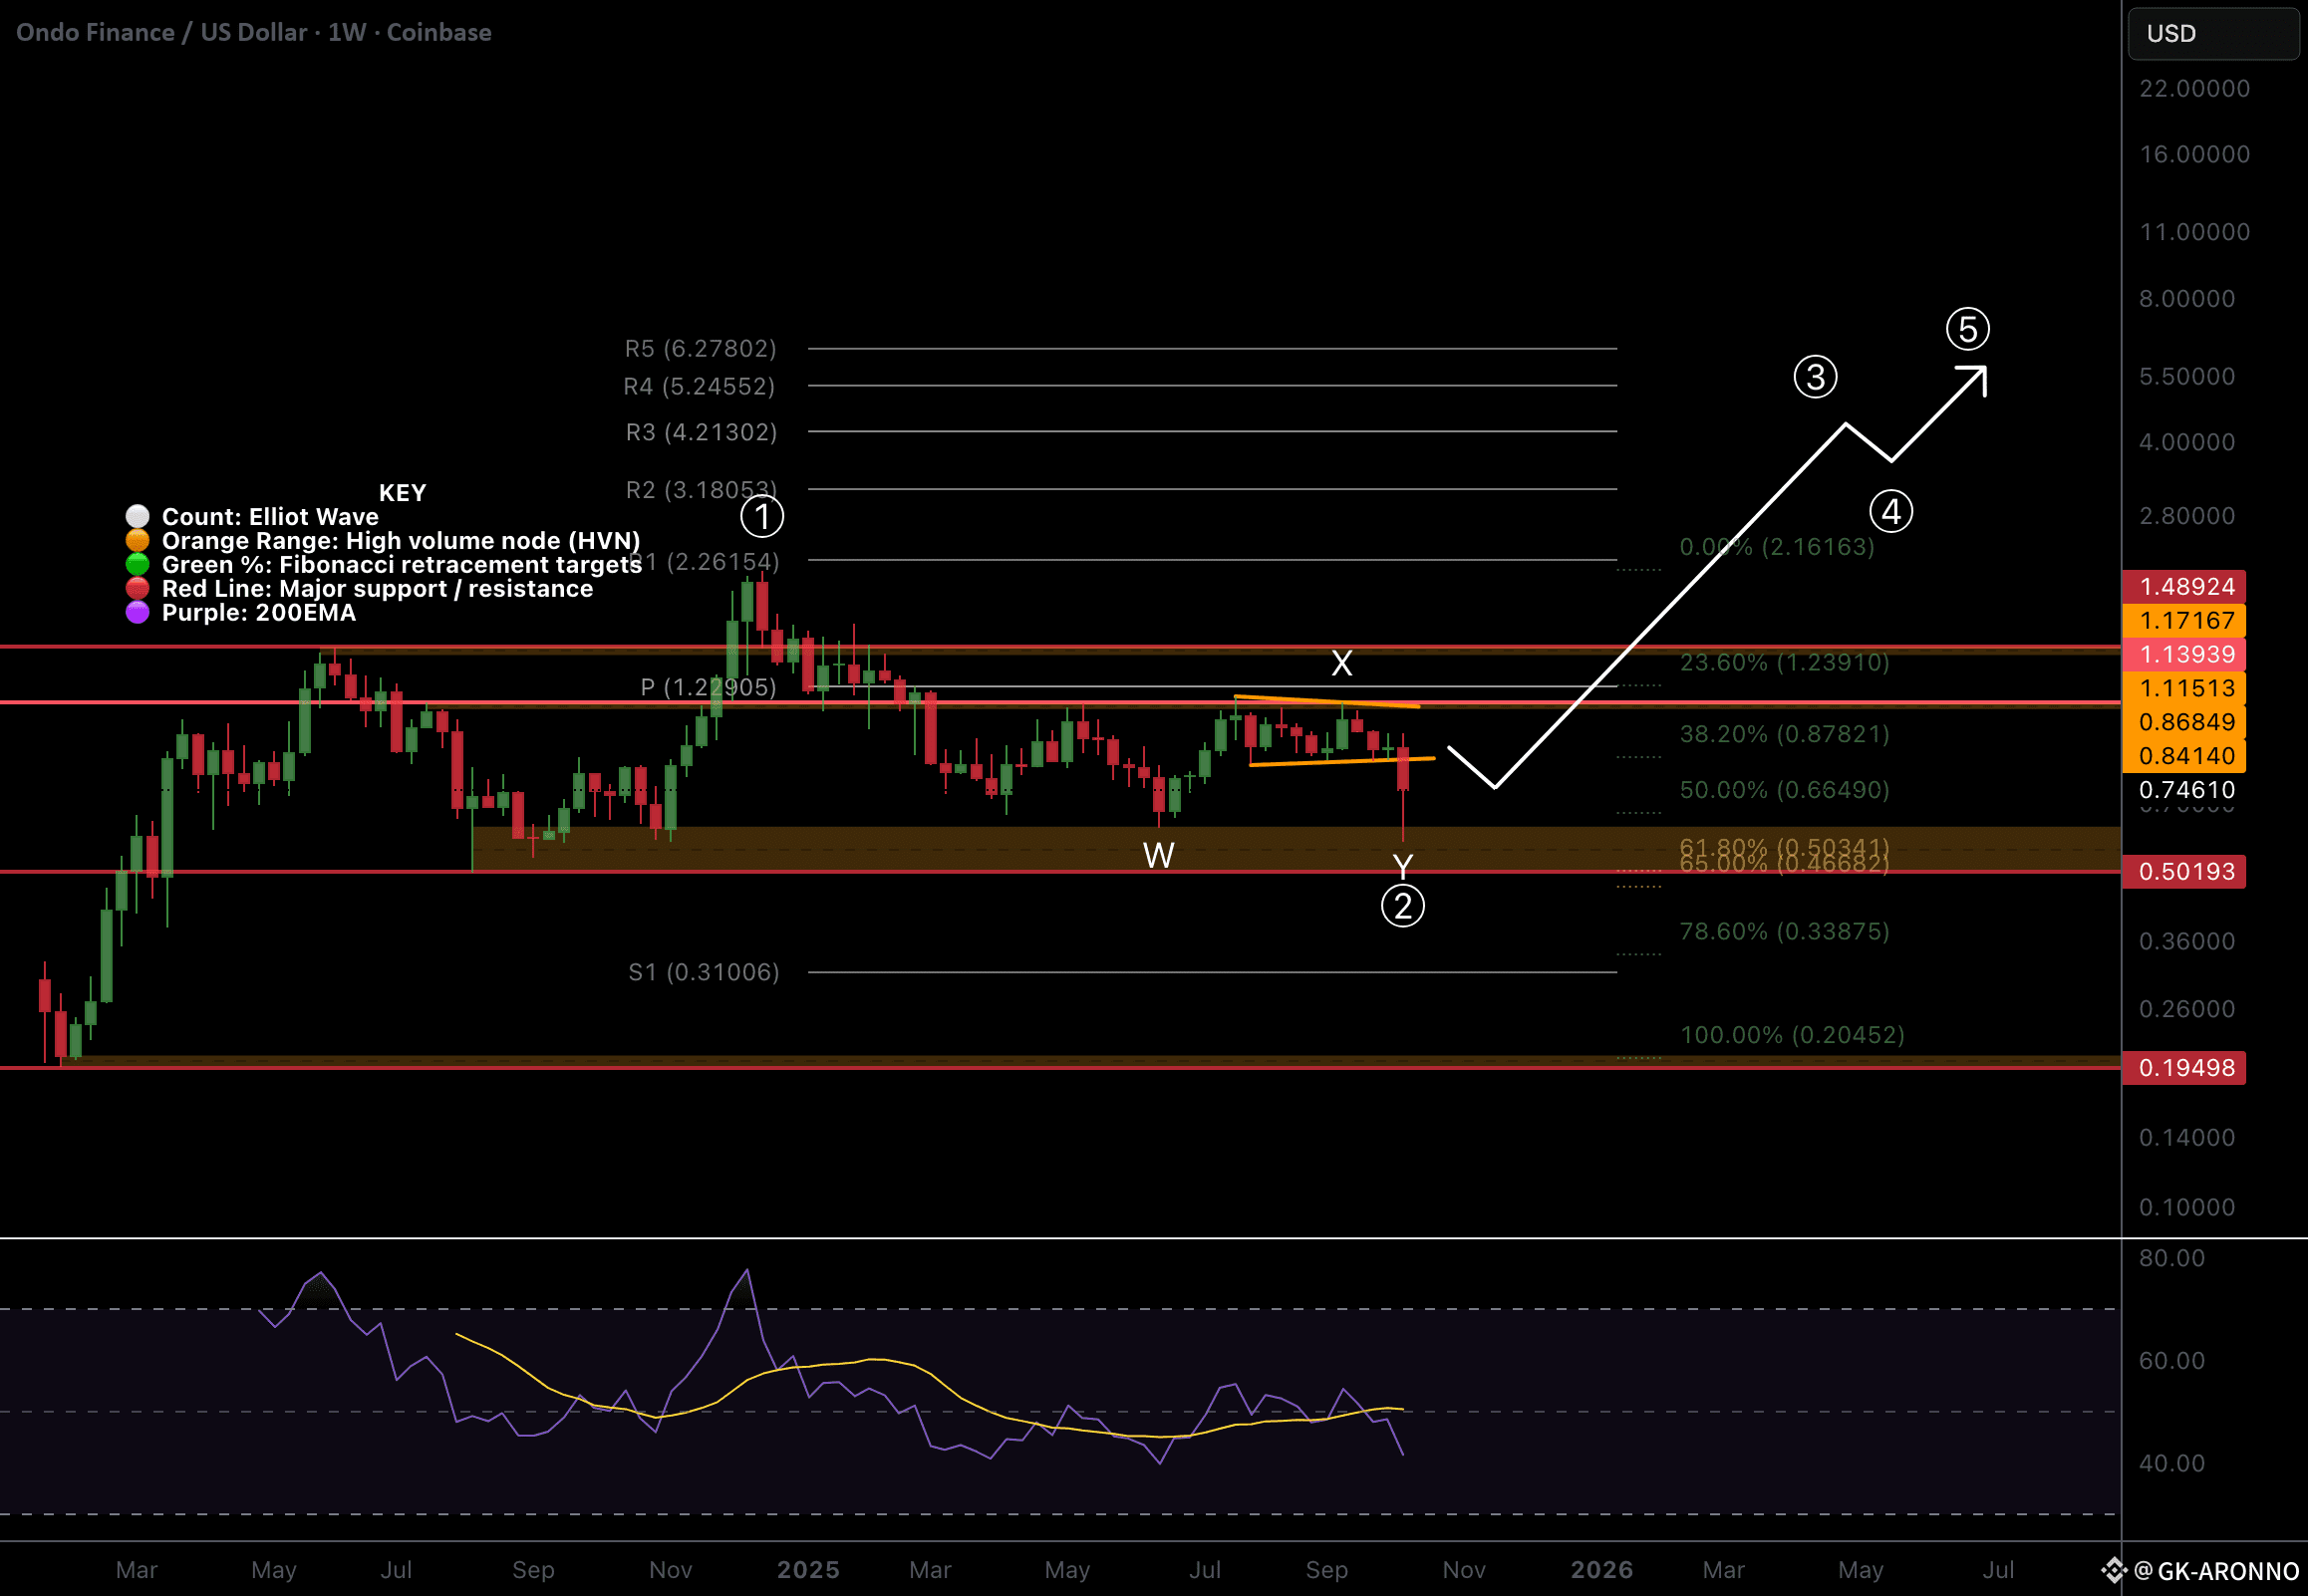Click the S1 (0.31006) pivot label
Image resolution: width=2308 pixels, height=1596 pixels.
pos(703,972)
